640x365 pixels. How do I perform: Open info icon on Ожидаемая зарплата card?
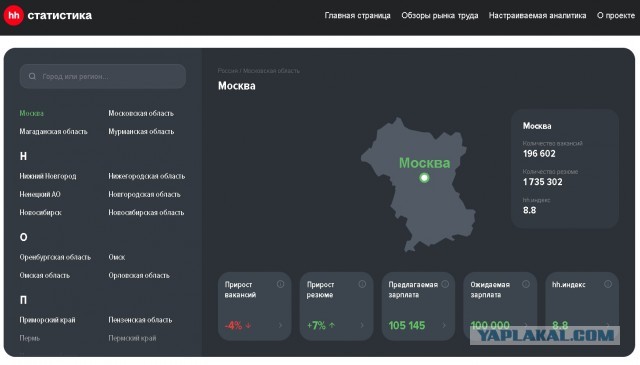coord(526,284)
